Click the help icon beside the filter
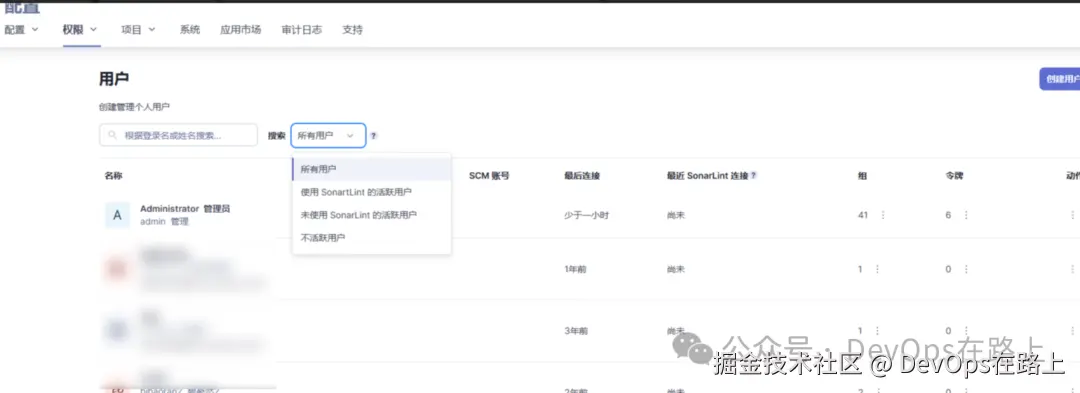Viewport: 1080px width, 393px height. tap(374, 136)
